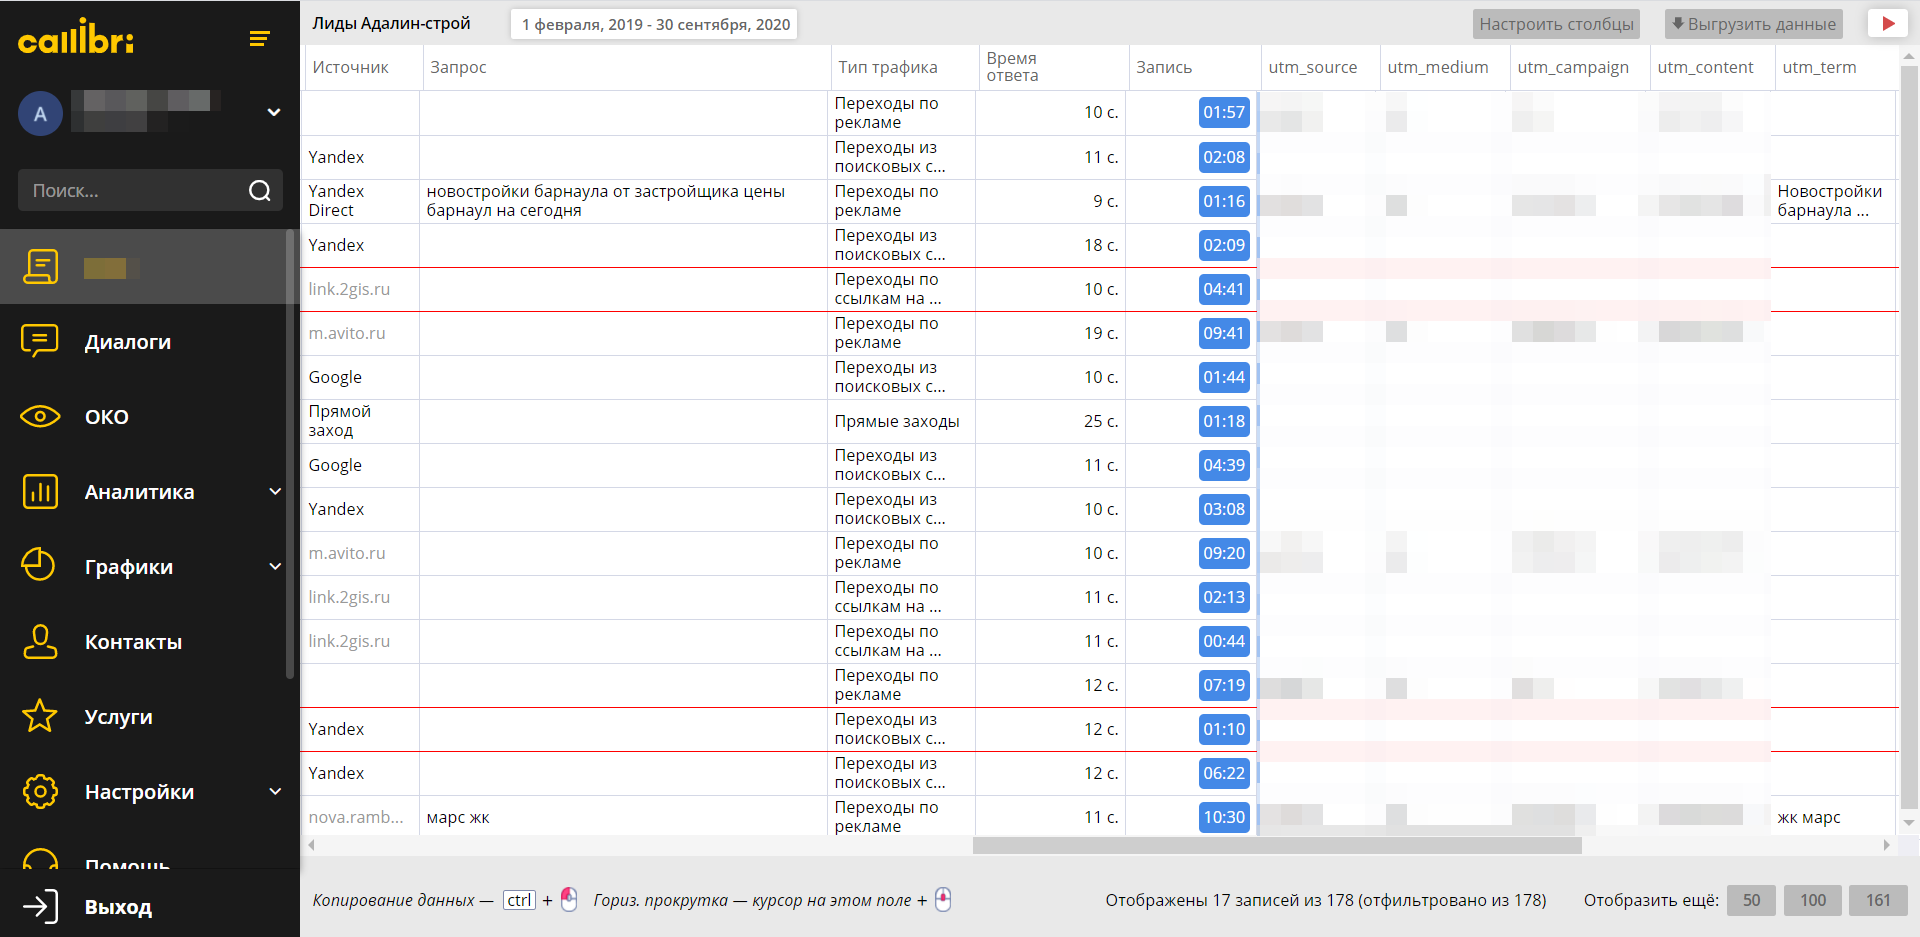Open the date range 1 февраля, 2019 picker
Image resolution: width=1920 pixels, height=937 pixels.
click(x=655, y=24)
